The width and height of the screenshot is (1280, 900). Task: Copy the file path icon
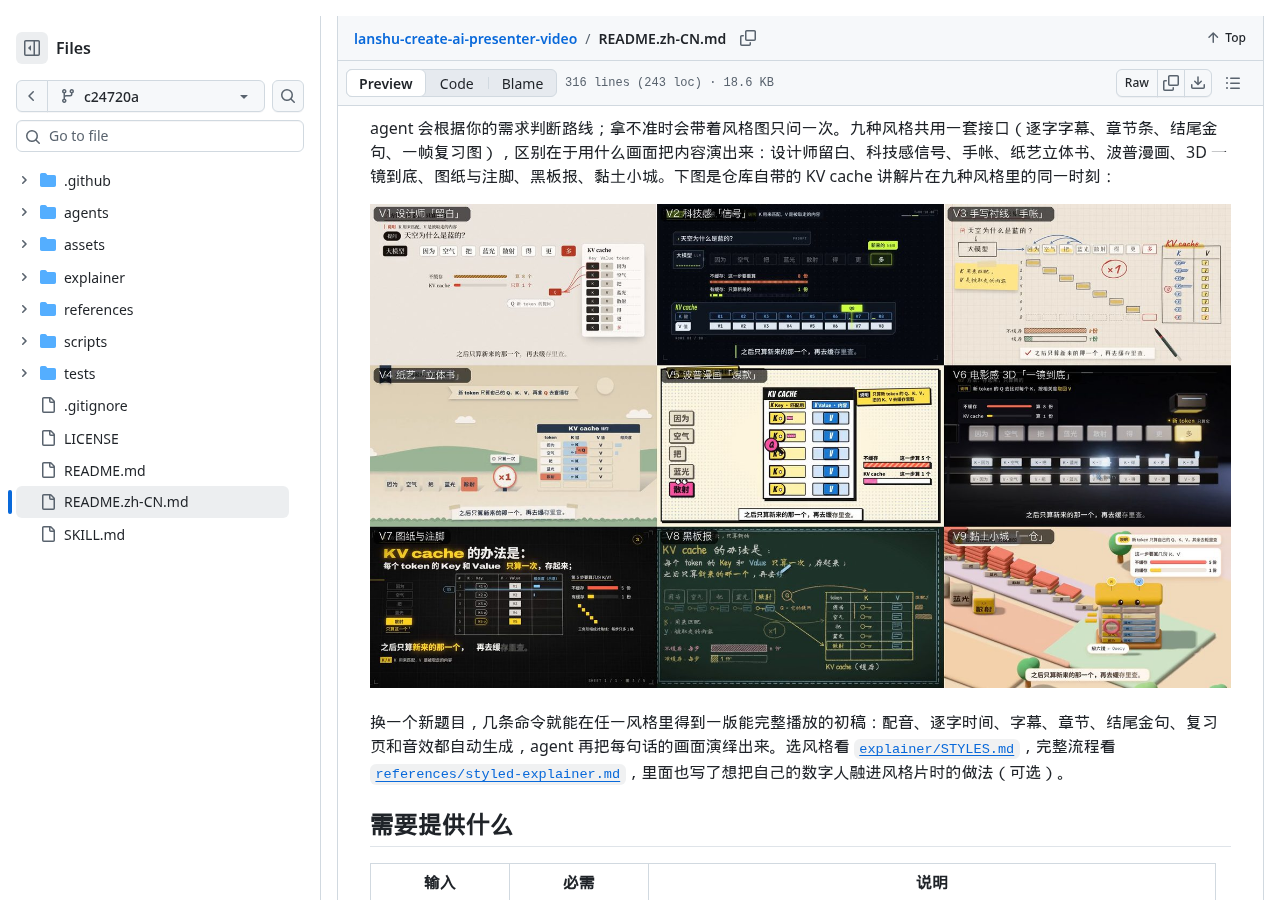click(x=748, y=38)
